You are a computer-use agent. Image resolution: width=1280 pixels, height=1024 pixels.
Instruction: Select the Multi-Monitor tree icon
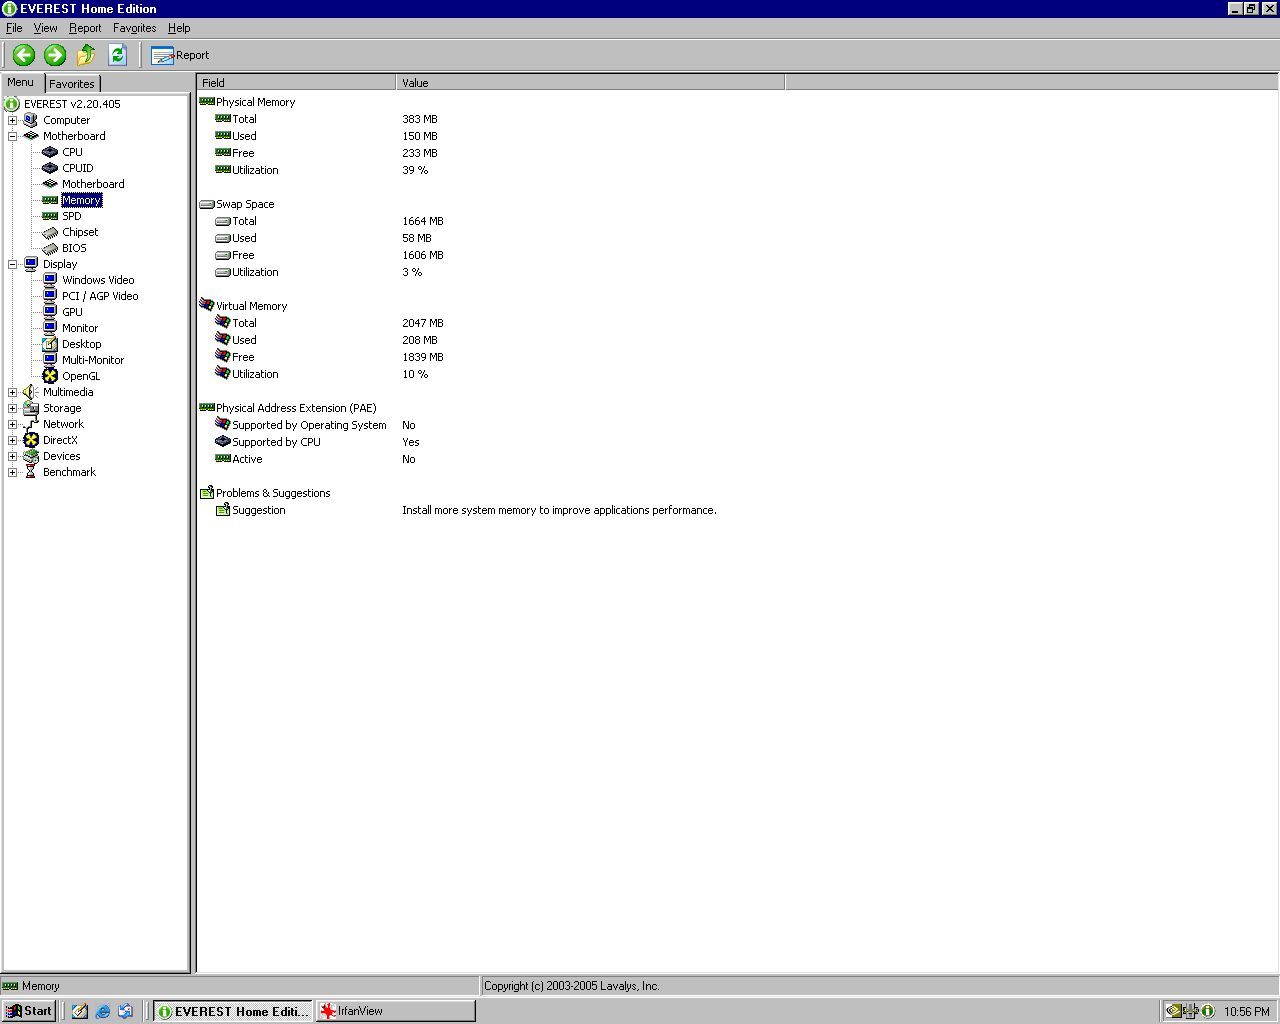pyautogui.click(x=50, y=360)
